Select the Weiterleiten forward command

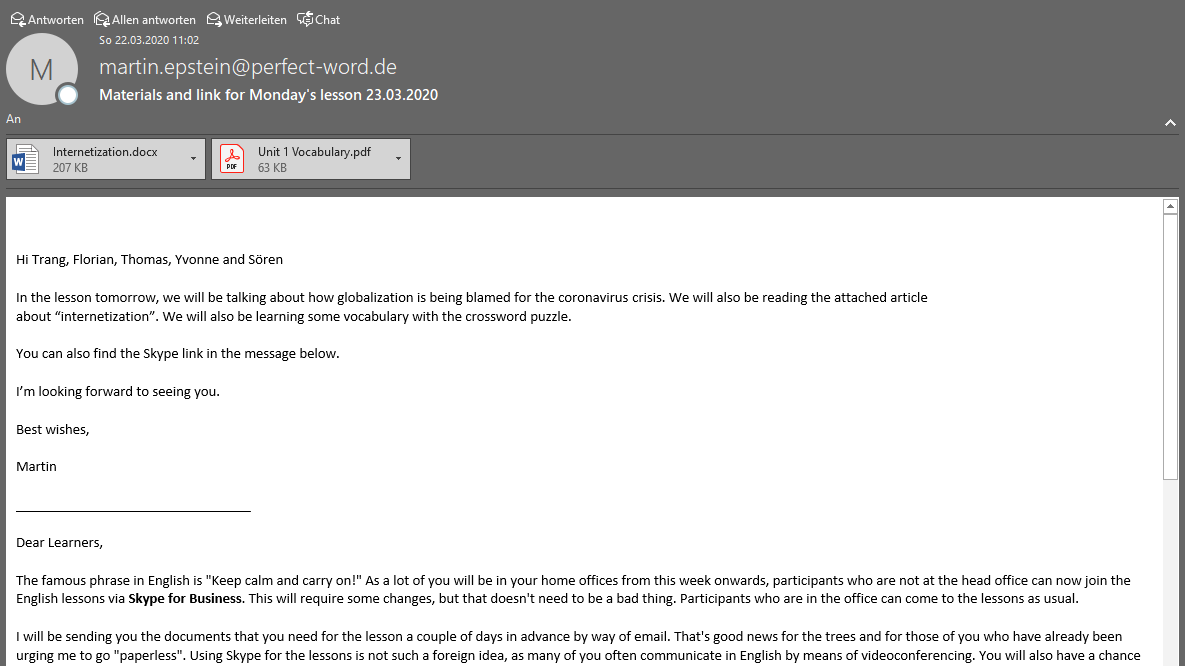(246, 20)
